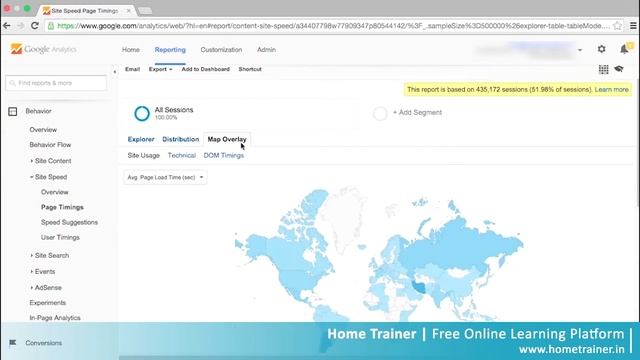Open the Conversions section

coord(44,343)
